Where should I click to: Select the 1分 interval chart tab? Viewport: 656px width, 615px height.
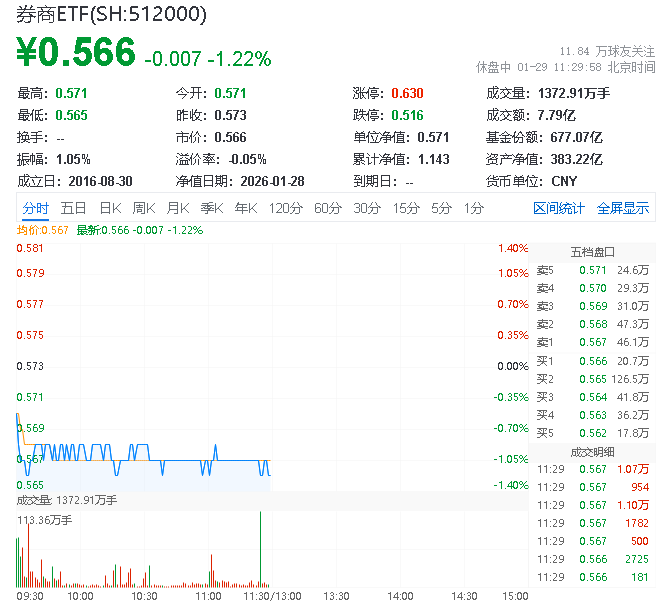[473, 208]
